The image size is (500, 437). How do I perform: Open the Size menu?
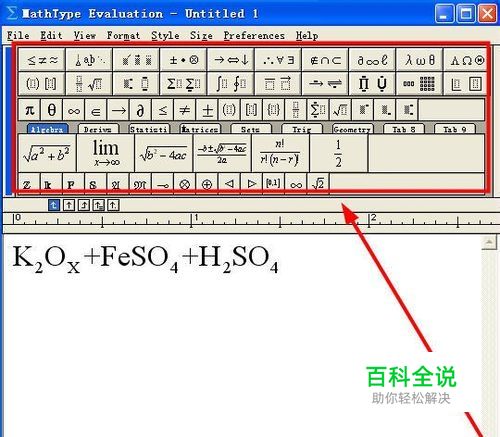pos(201,35)
